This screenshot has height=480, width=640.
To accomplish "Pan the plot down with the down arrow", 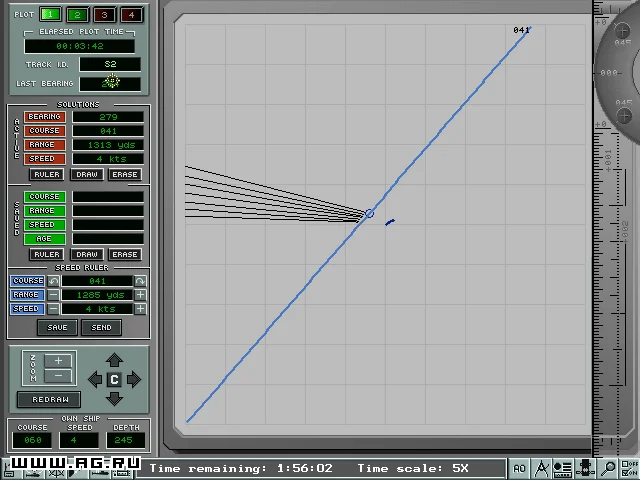I will [x=114, y=399].
